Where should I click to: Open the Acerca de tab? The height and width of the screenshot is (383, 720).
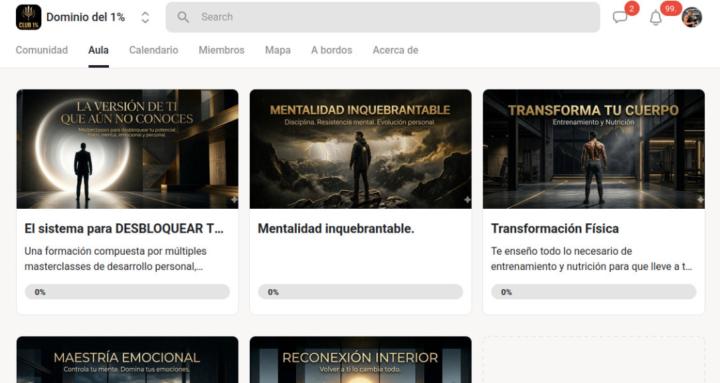click(395, 50)
